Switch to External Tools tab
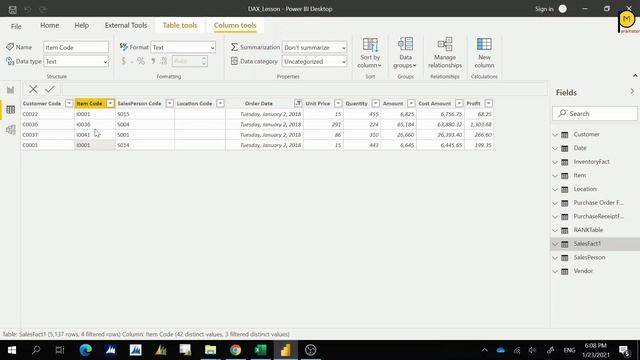 [126, 25]
